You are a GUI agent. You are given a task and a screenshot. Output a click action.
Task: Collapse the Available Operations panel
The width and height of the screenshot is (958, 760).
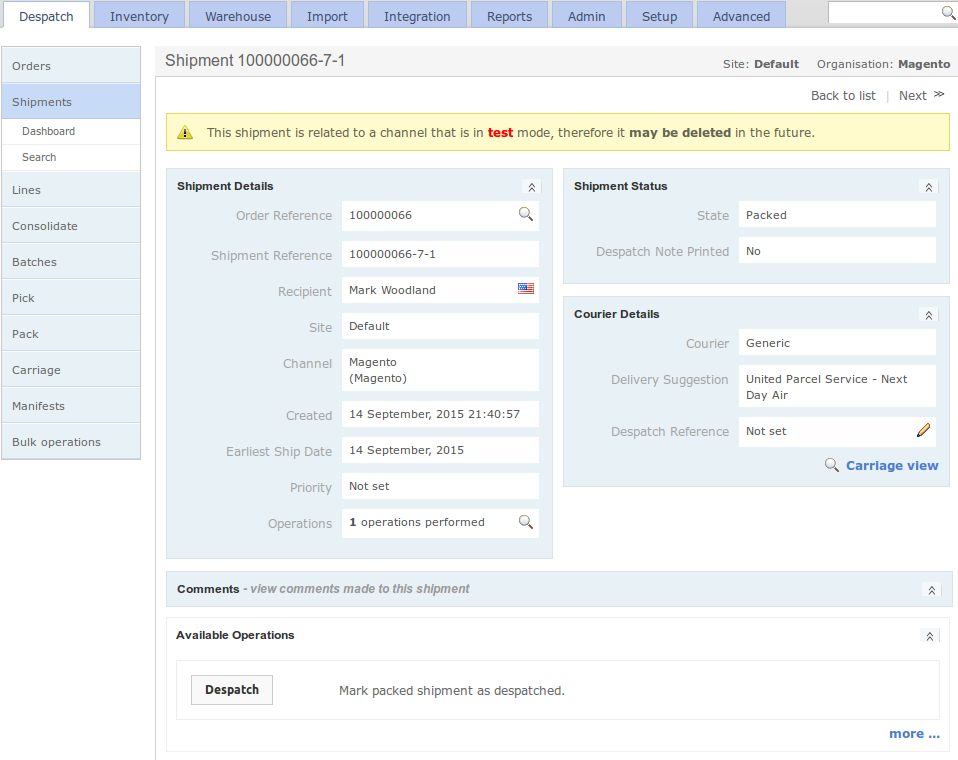coord(930,636)
